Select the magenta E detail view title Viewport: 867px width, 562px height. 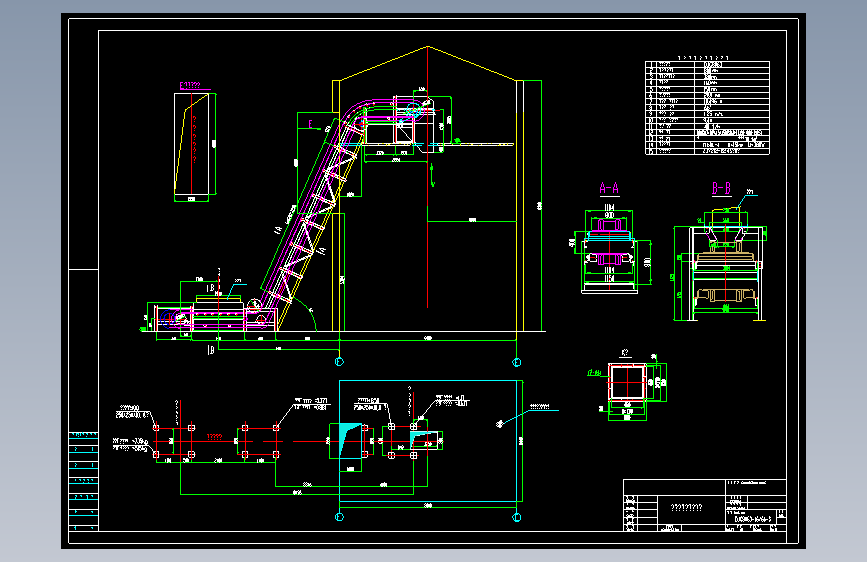[190, 85]
